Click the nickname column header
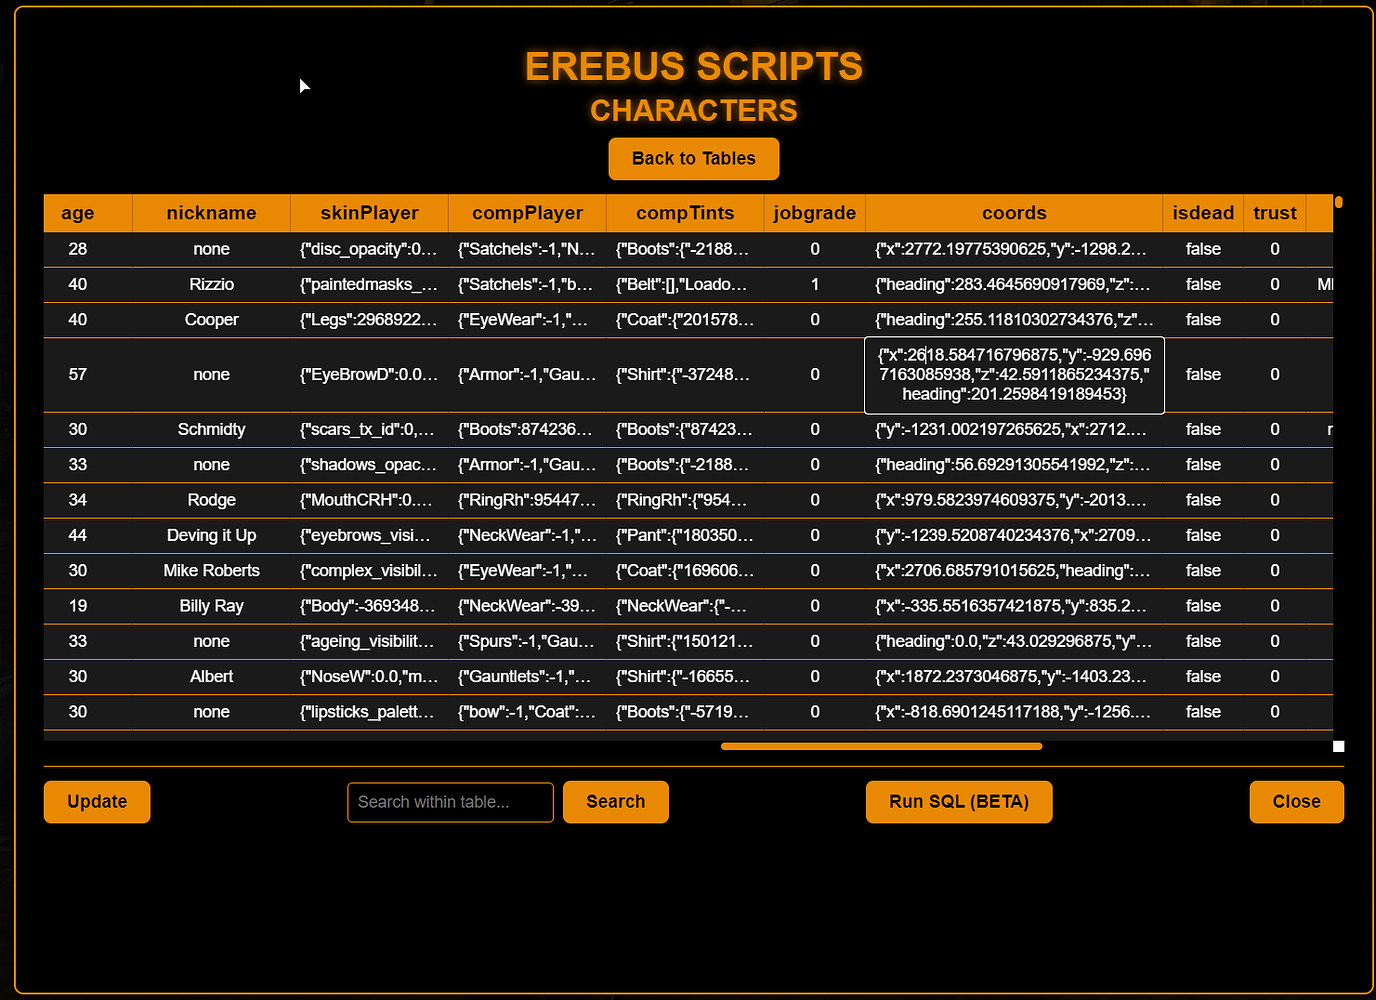Viewport: 1376px width, 1000px height. (x=211, y=212)
